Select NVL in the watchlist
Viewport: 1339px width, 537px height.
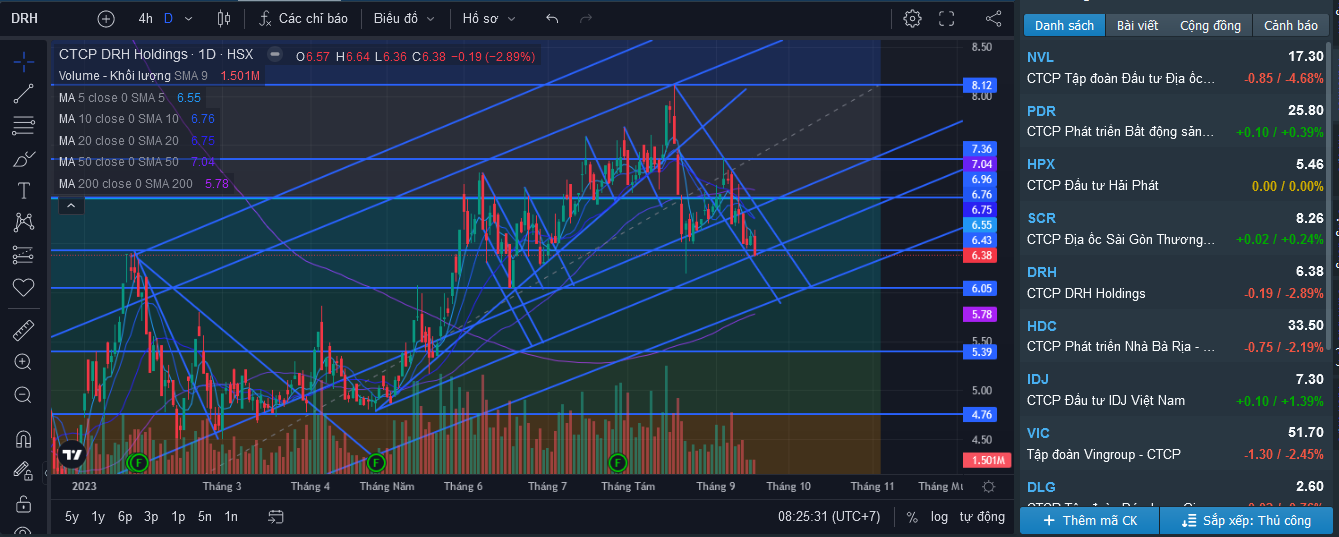pos(1176,67)
